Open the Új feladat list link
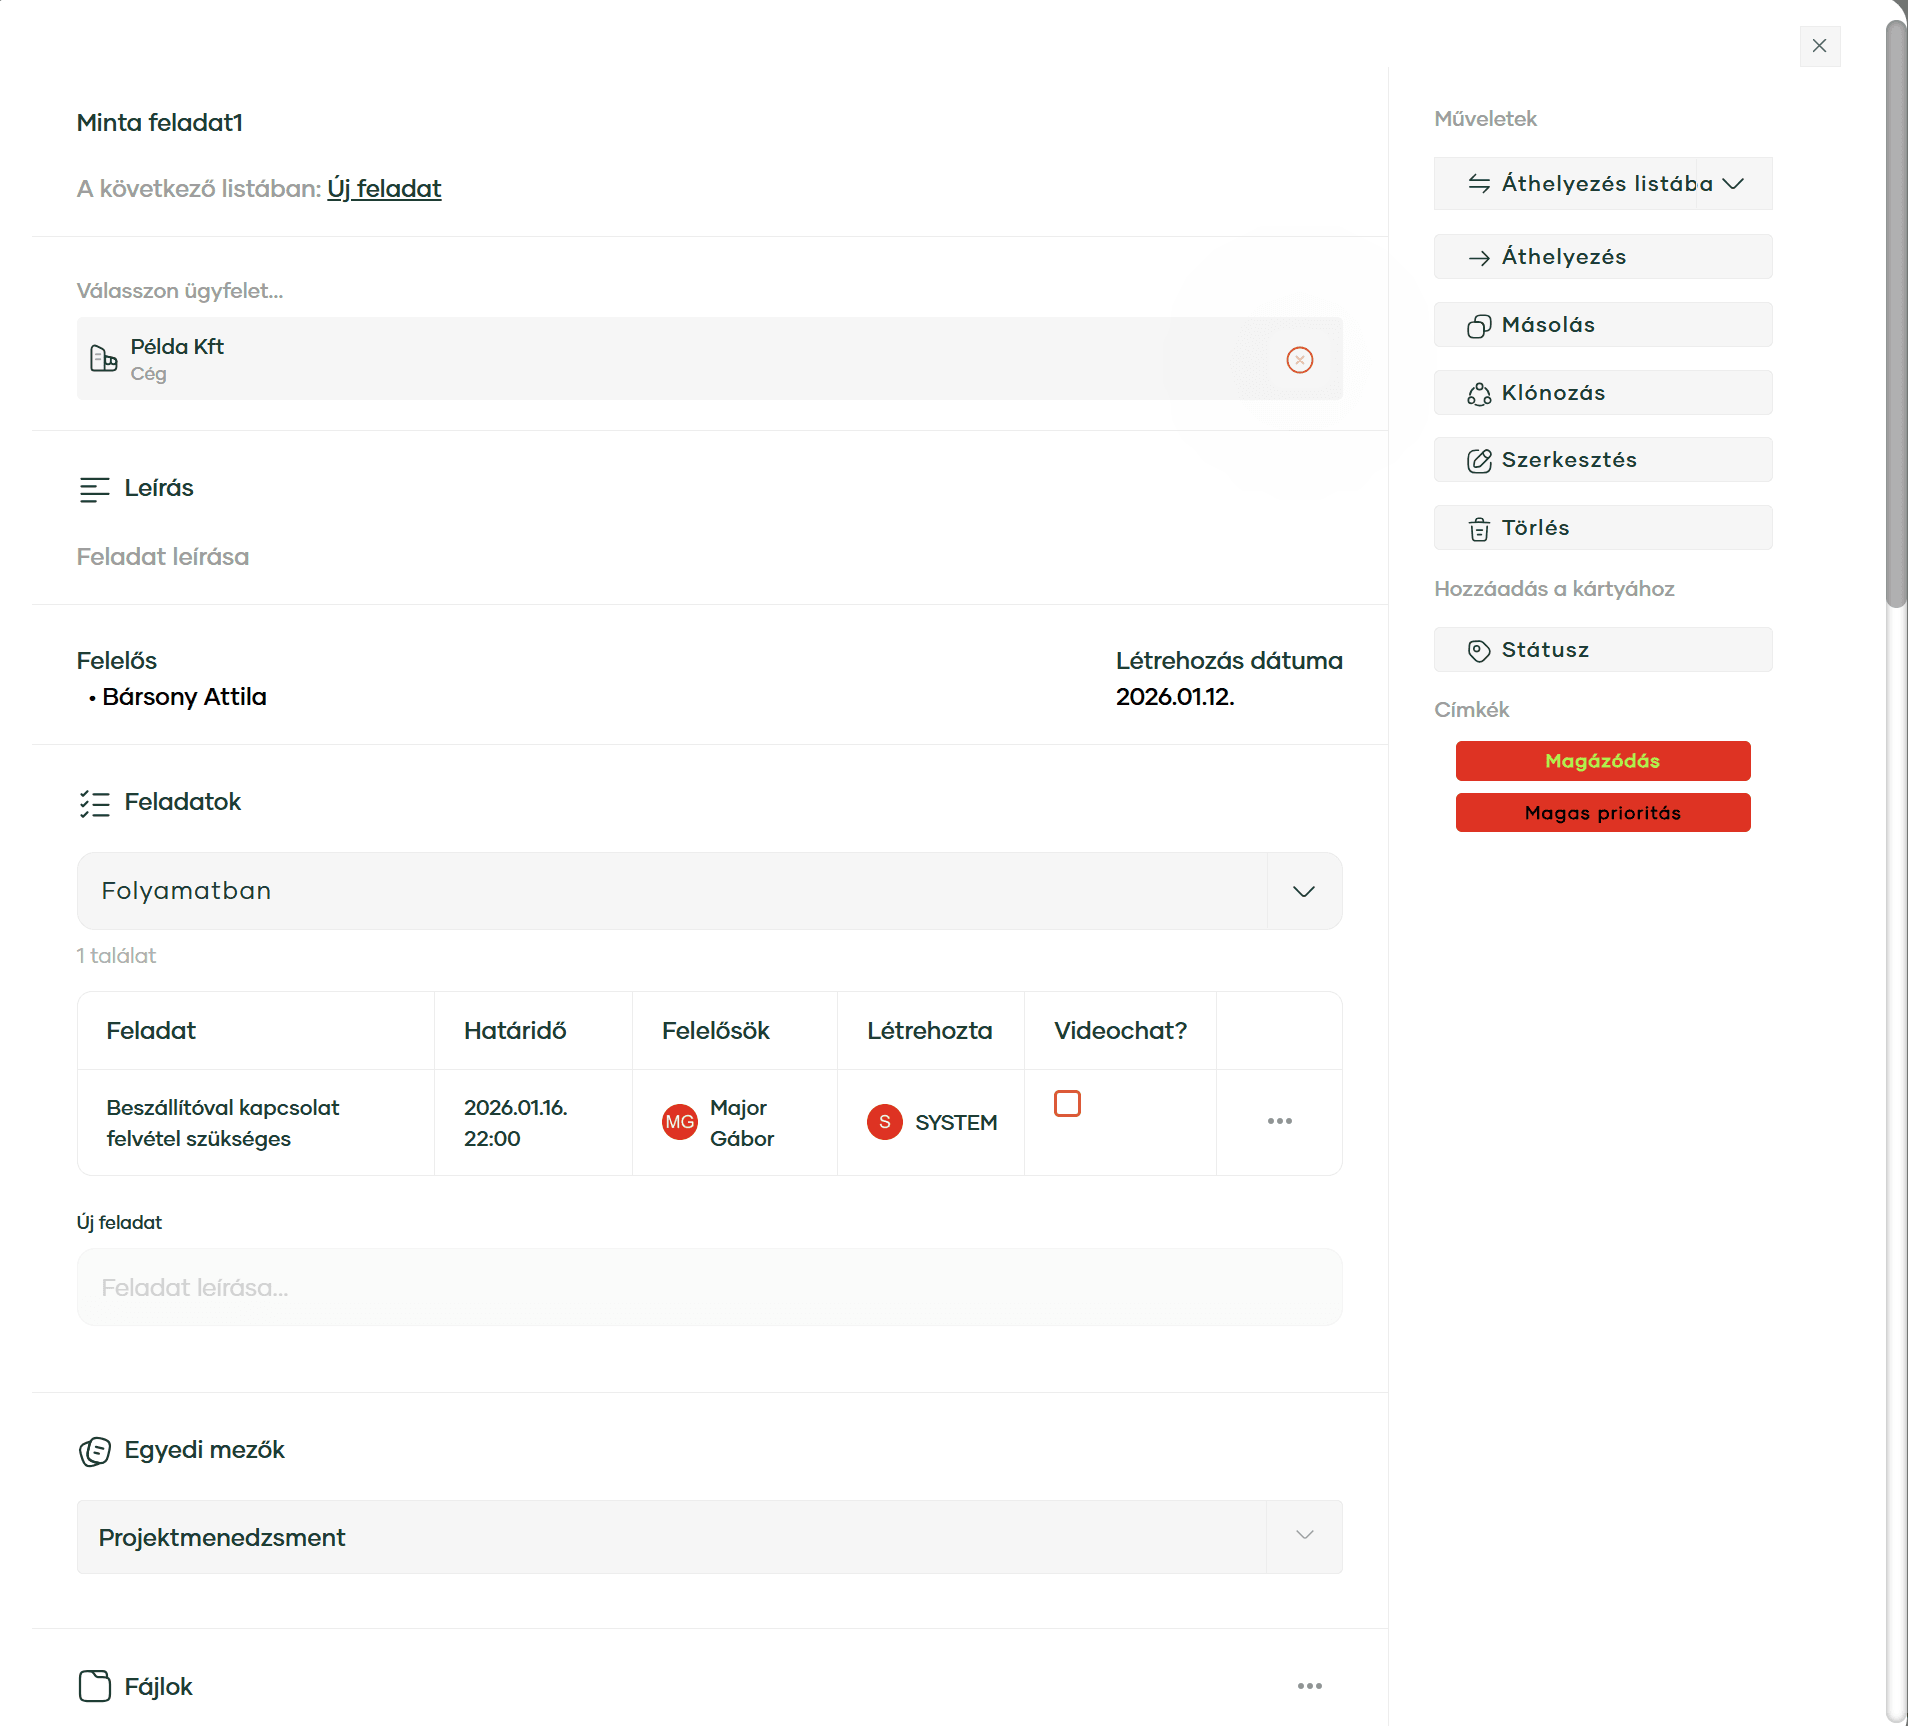 [x=384, y=189]
